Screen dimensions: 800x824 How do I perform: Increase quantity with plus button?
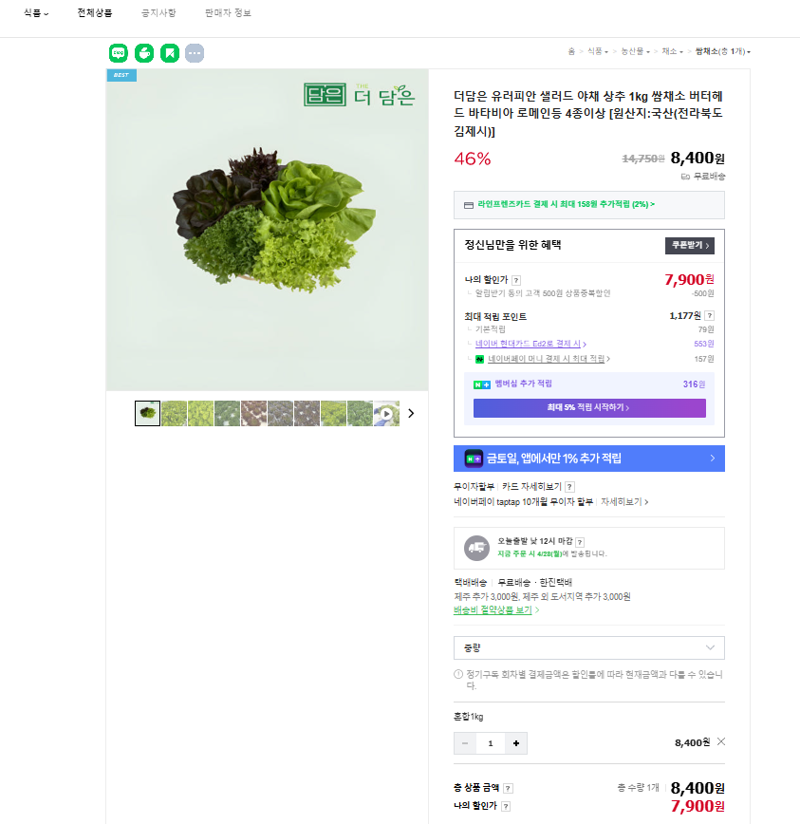516,743
